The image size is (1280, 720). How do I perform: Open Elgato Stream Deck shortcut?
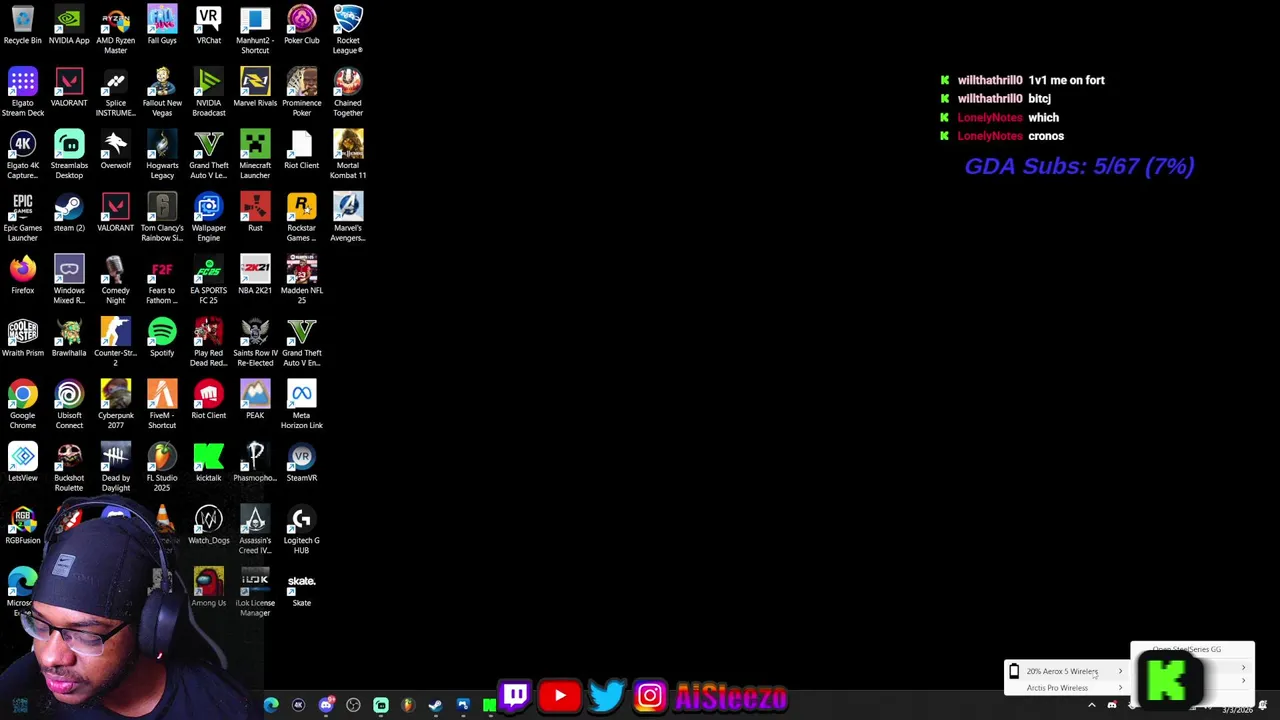click(x=22, y=93)
